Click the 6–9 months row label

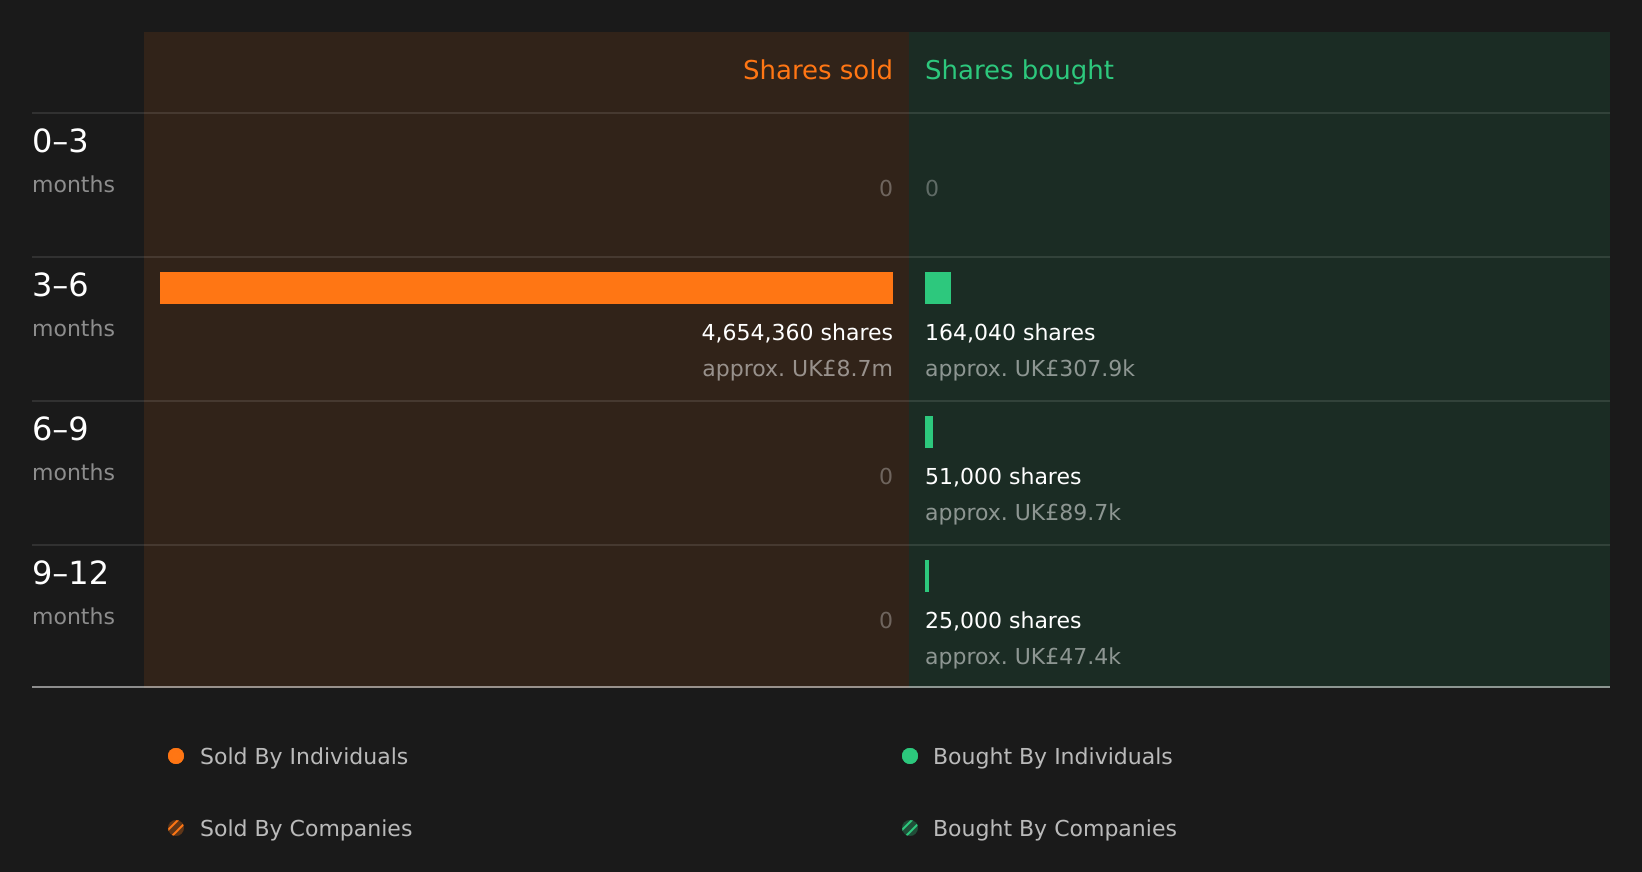pyautogui.click(x=73, y=449)
